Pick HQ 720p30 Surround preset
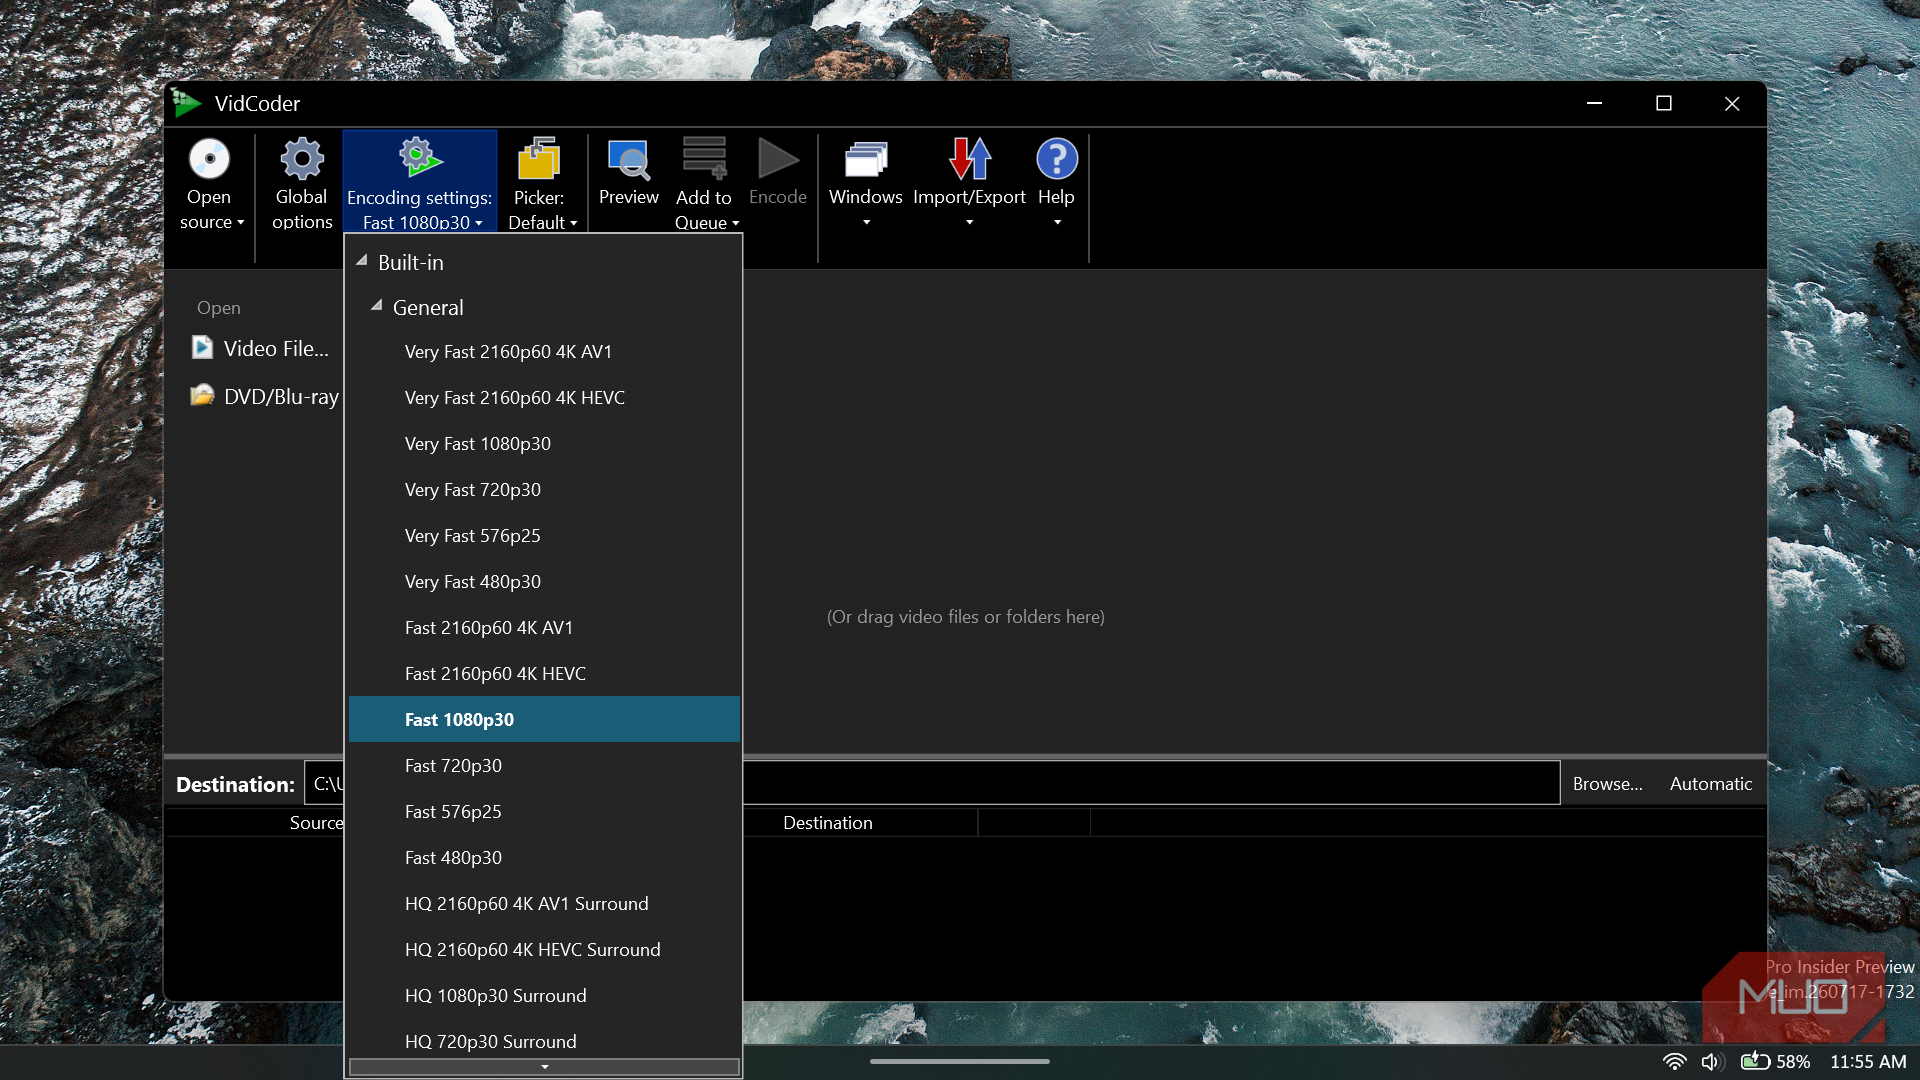This screenshot has width=1920, height=1080. click(x=544, y=1040)
